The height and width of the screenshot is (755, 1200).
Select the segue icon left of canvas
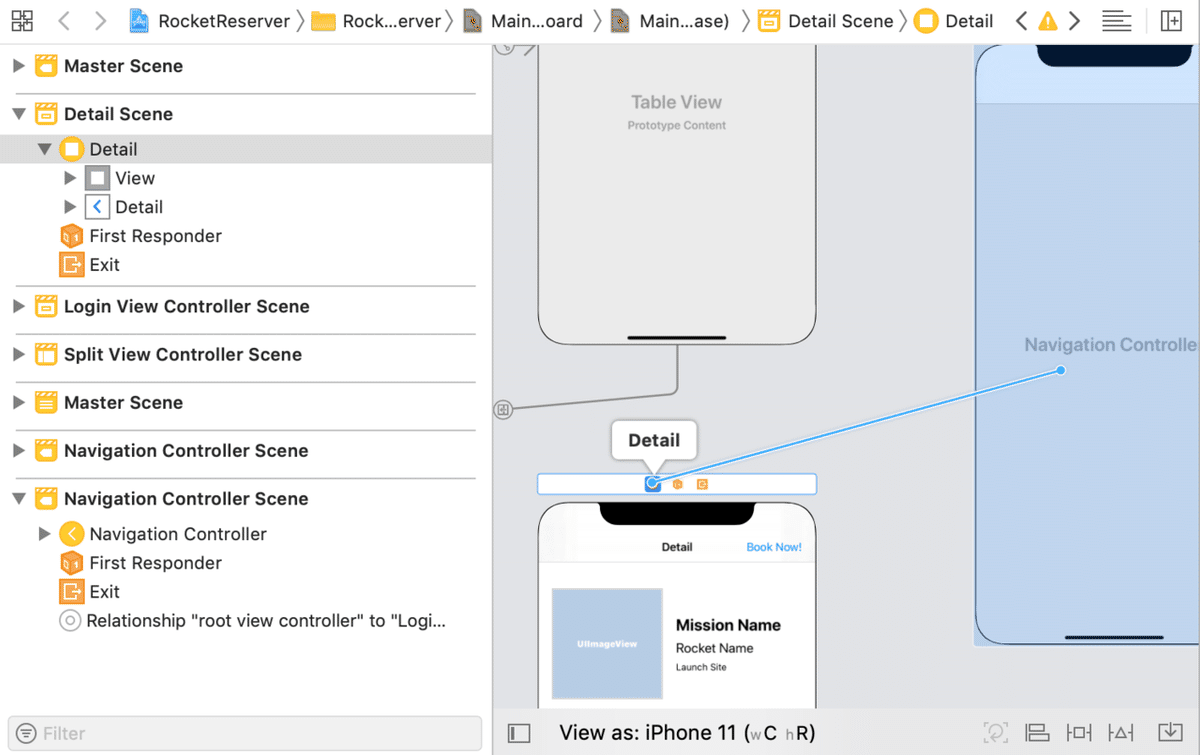coord(503,409)
